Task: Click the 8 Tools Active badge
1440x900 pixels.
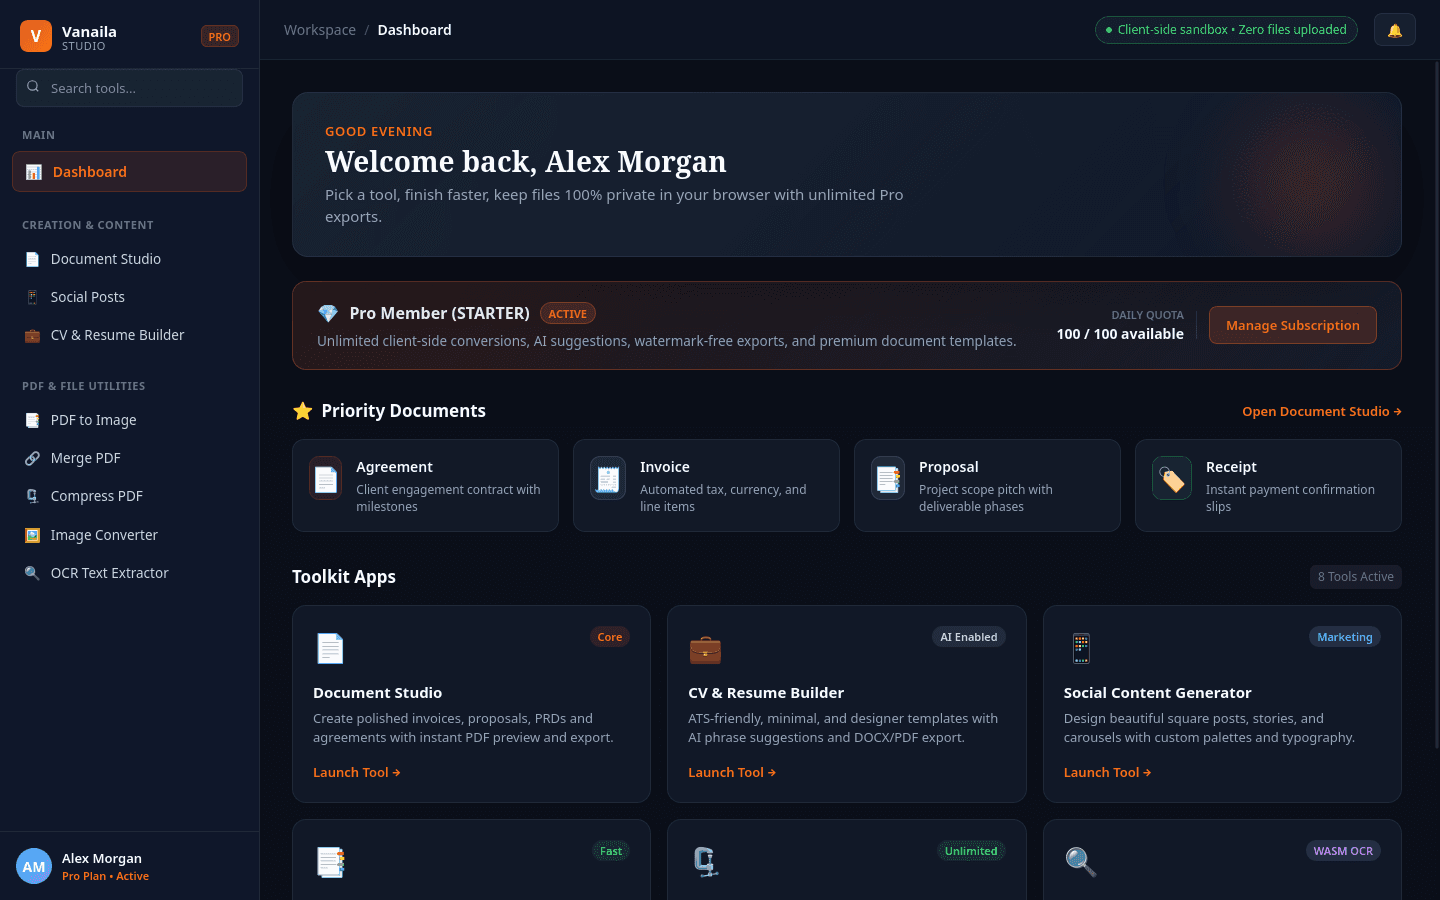Action: tap(1356, 577)
